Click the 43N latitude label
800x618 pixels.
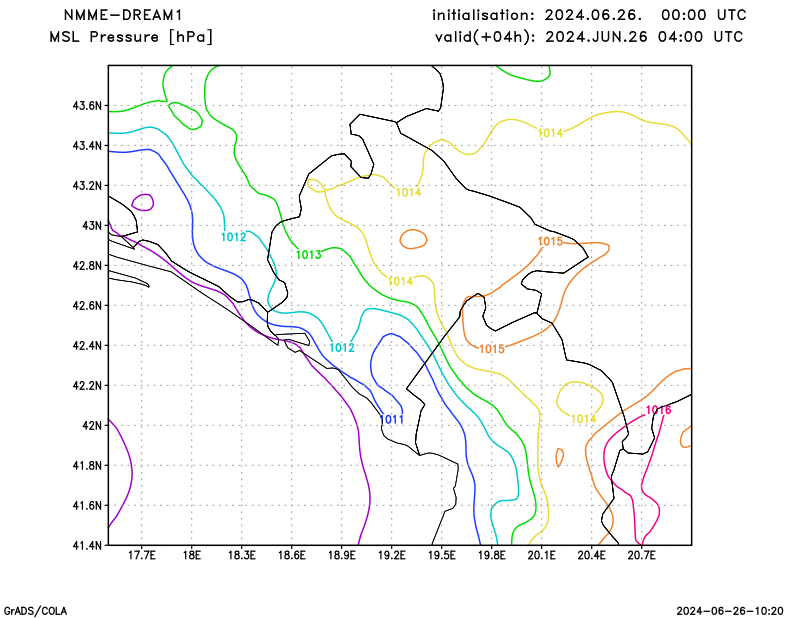(x=92, y=226)
